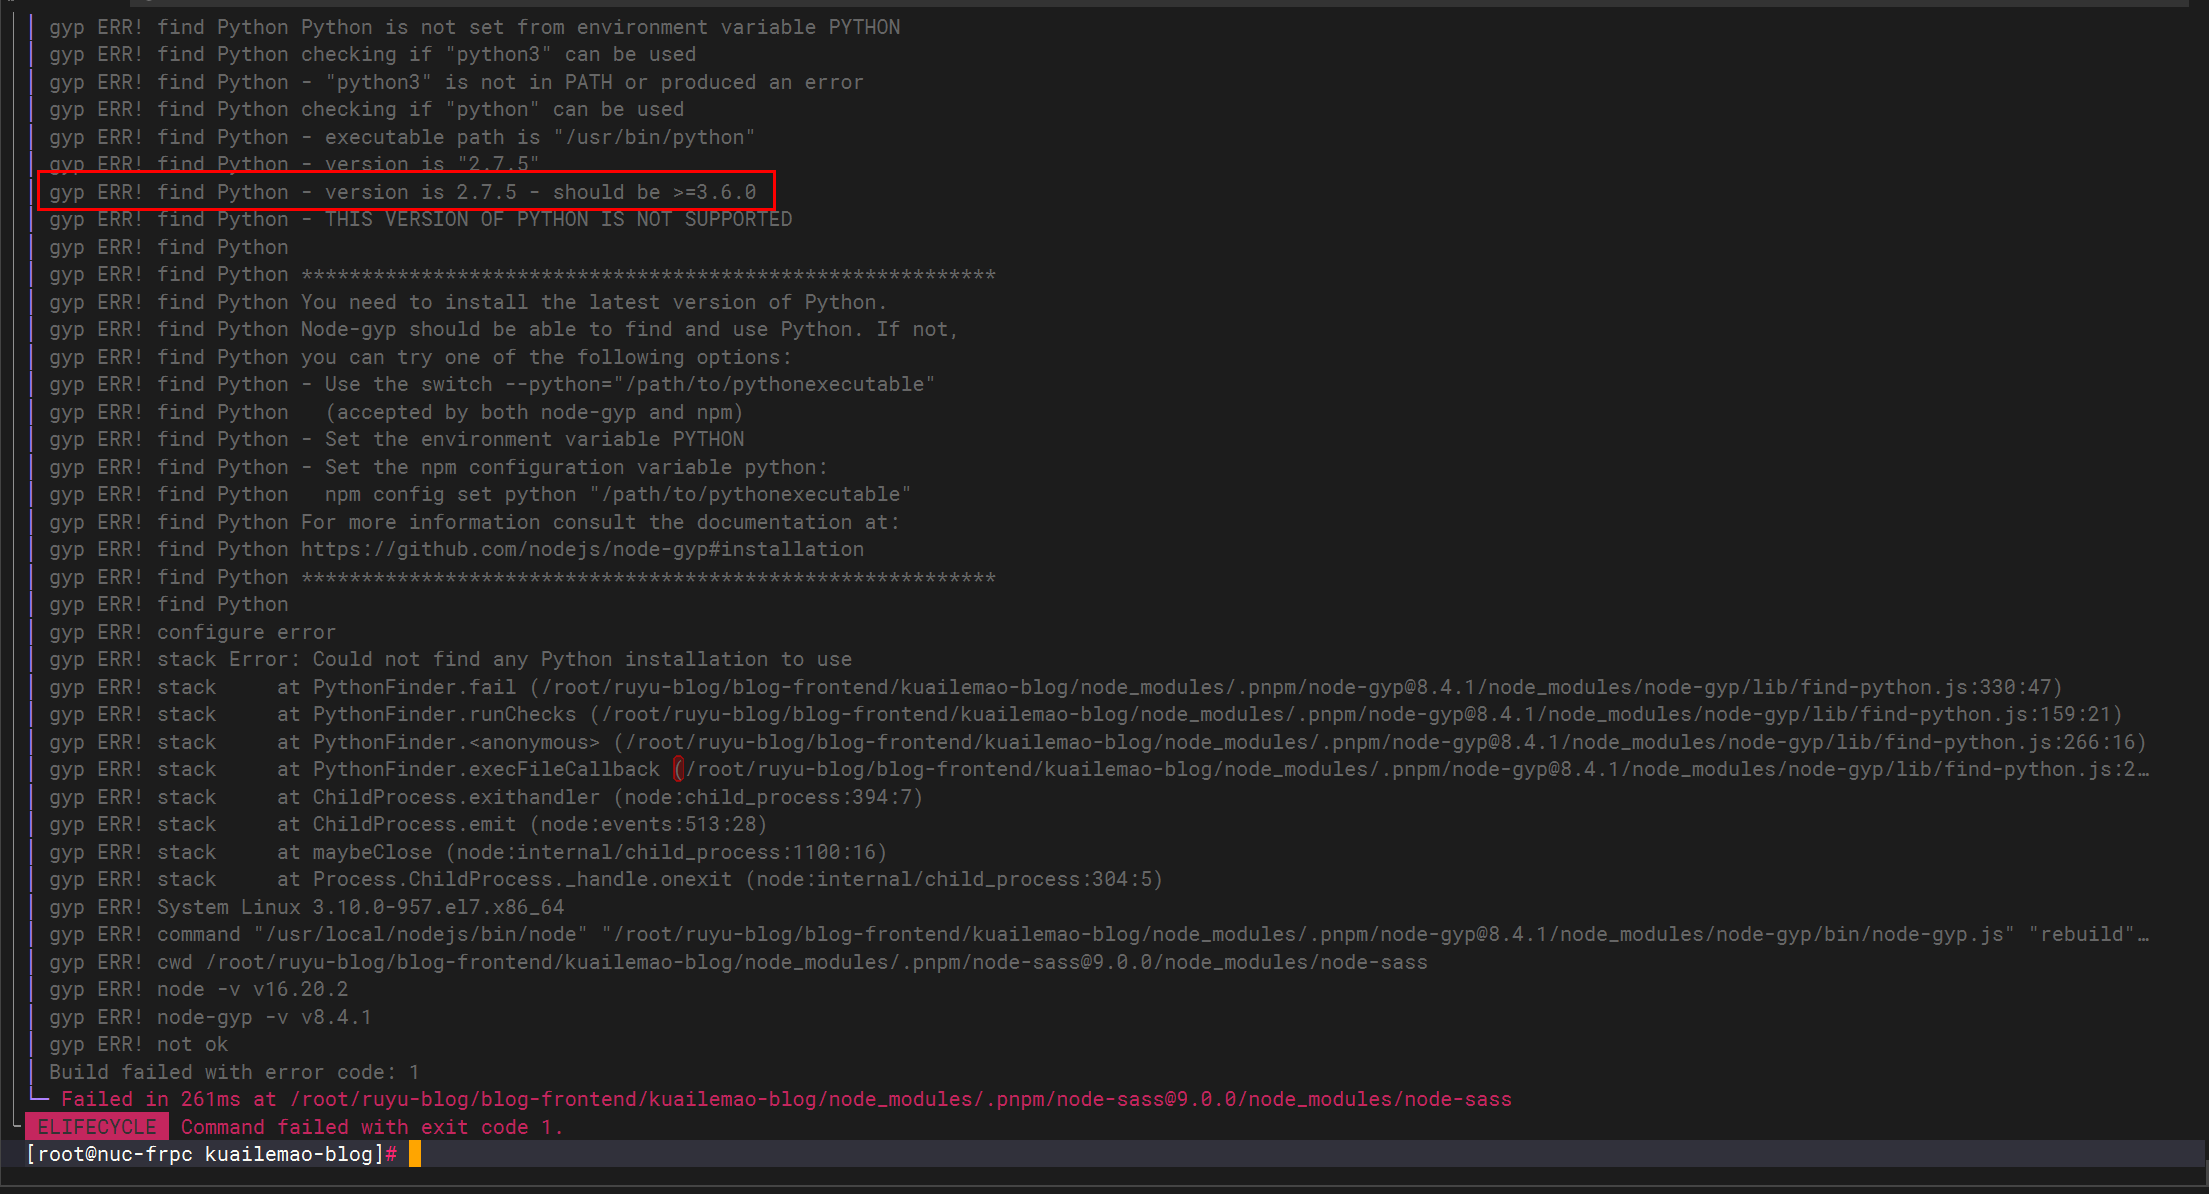Click the line 'checking if "python3" can be used'
The image size is (2209, 1194).
(x=373, y=54)
